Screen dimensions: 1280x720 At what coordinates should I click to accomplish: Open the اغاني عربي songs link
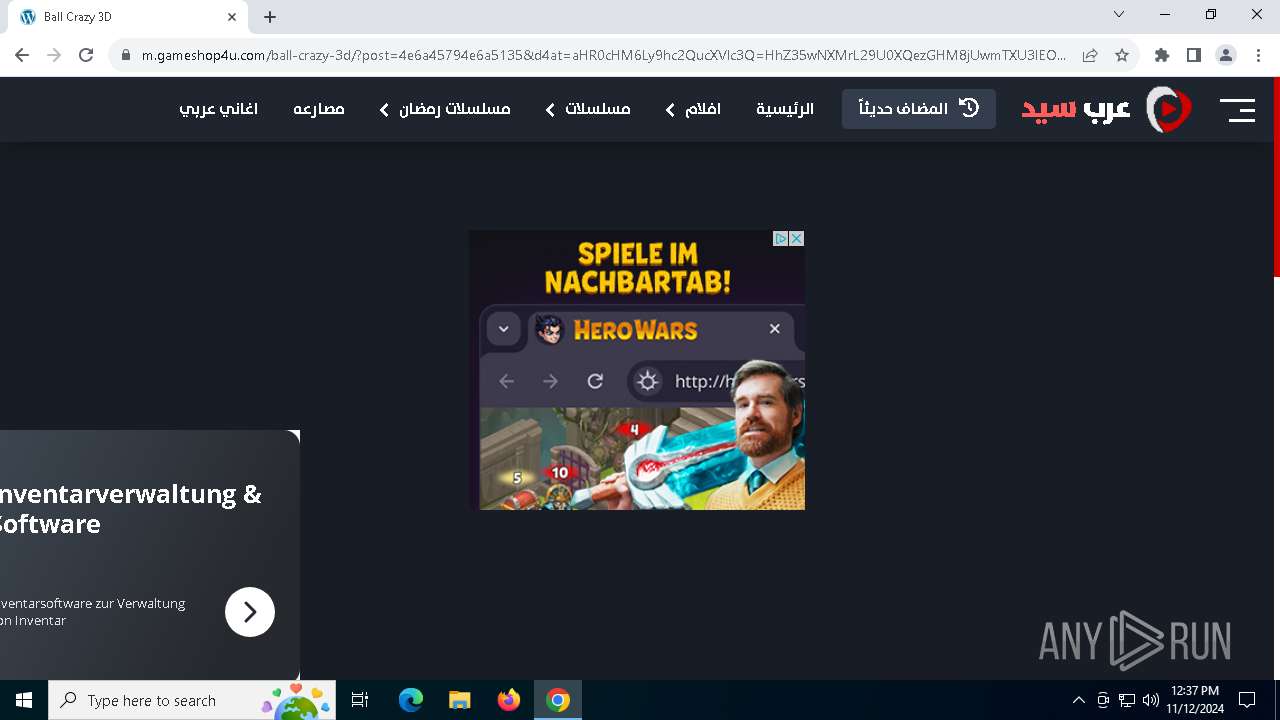click(219, 109)
